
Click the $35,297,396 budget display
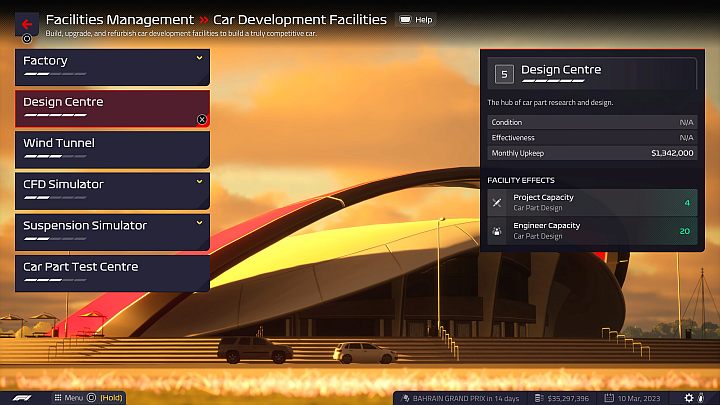[x=559, y=397]
